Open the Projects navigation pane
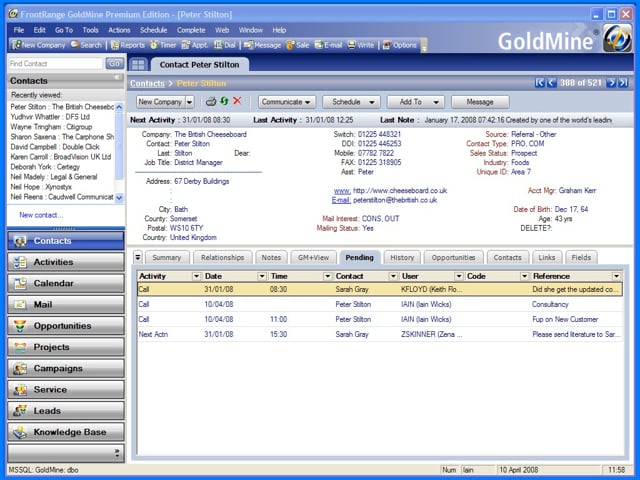The image size is (640, 480). (x=66, y=347)
